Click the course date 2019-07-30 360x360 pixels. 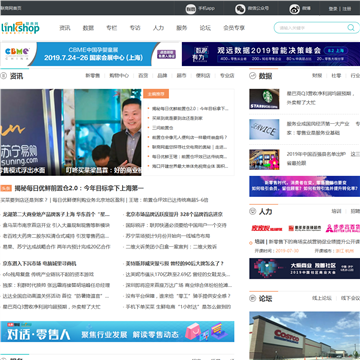[x=287, y=251]
